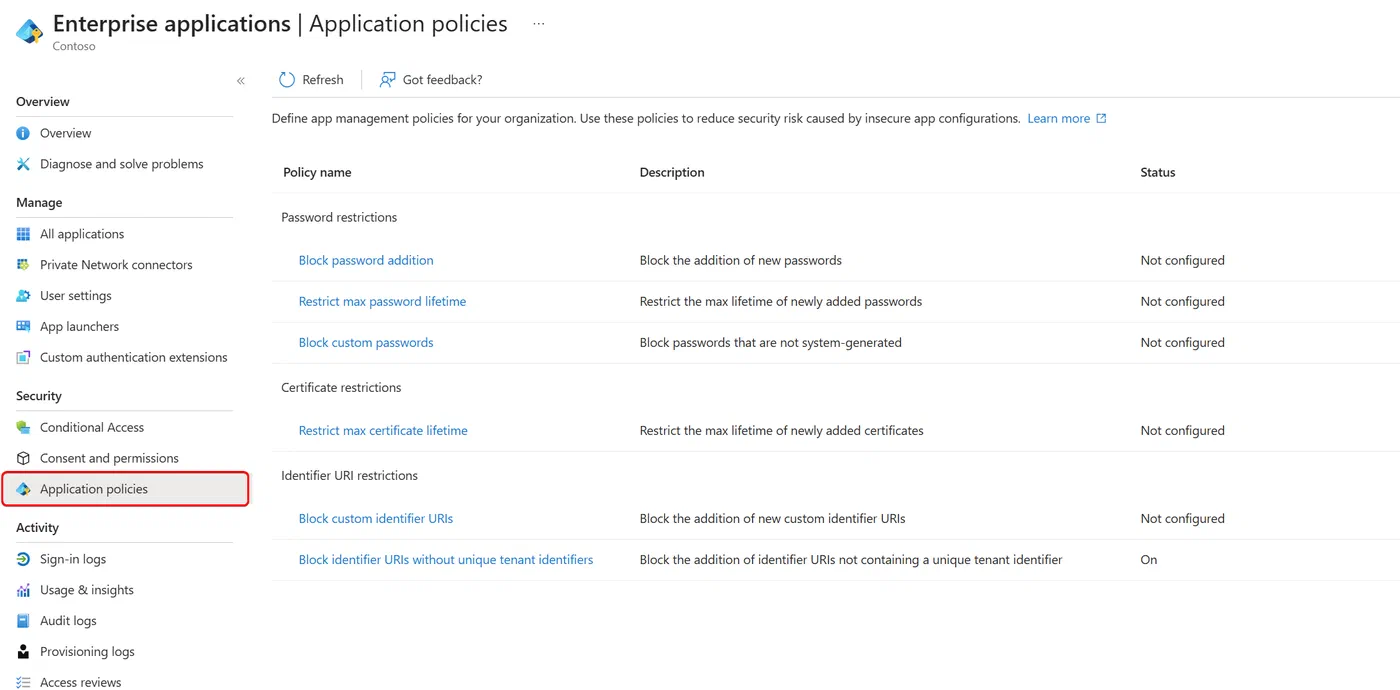
Task: Follow the Learn more link
Action: [1058, 118]
